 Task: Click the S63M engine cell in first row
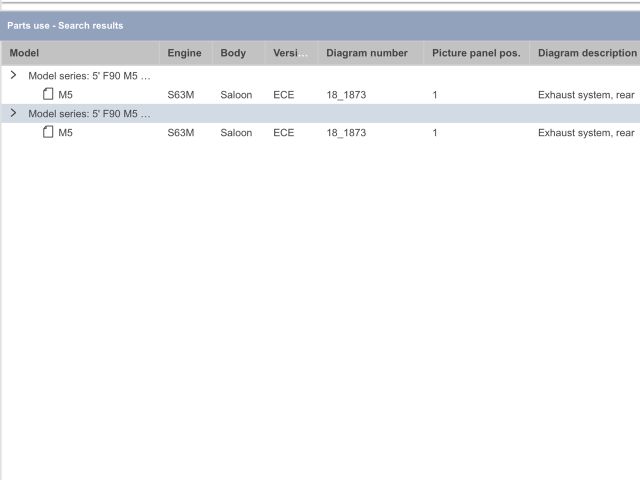[180, 95]
